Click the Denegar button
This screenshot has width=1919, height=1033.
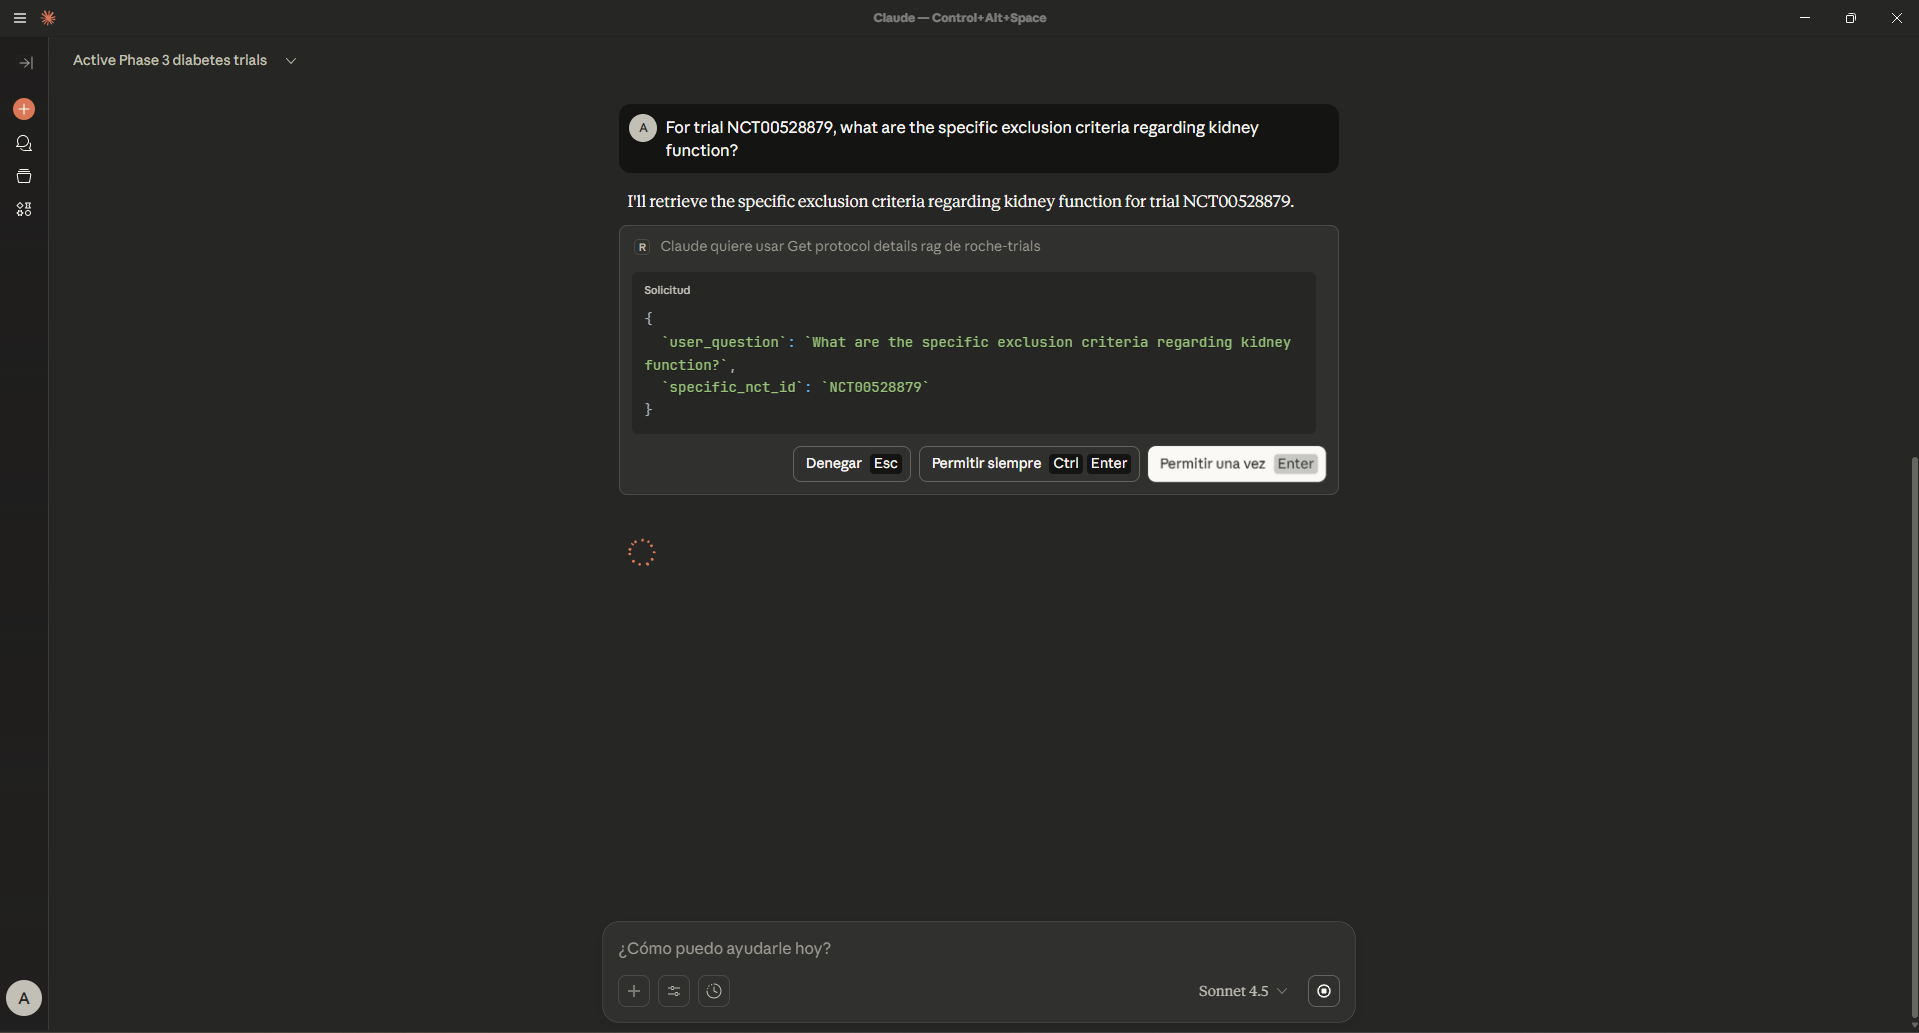pyautogui.click(x=851, y=464)
